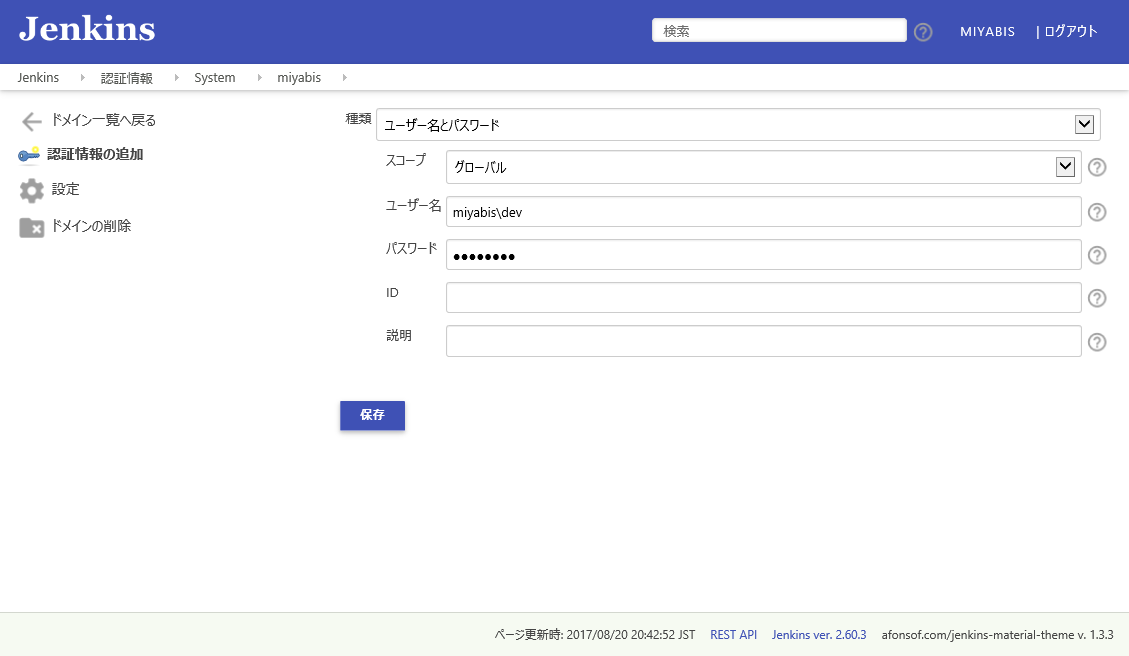The image size is (1129, 656).
Task: Click the ユーザー名 field containing miyabis\dev
Action: pos(763,212)
